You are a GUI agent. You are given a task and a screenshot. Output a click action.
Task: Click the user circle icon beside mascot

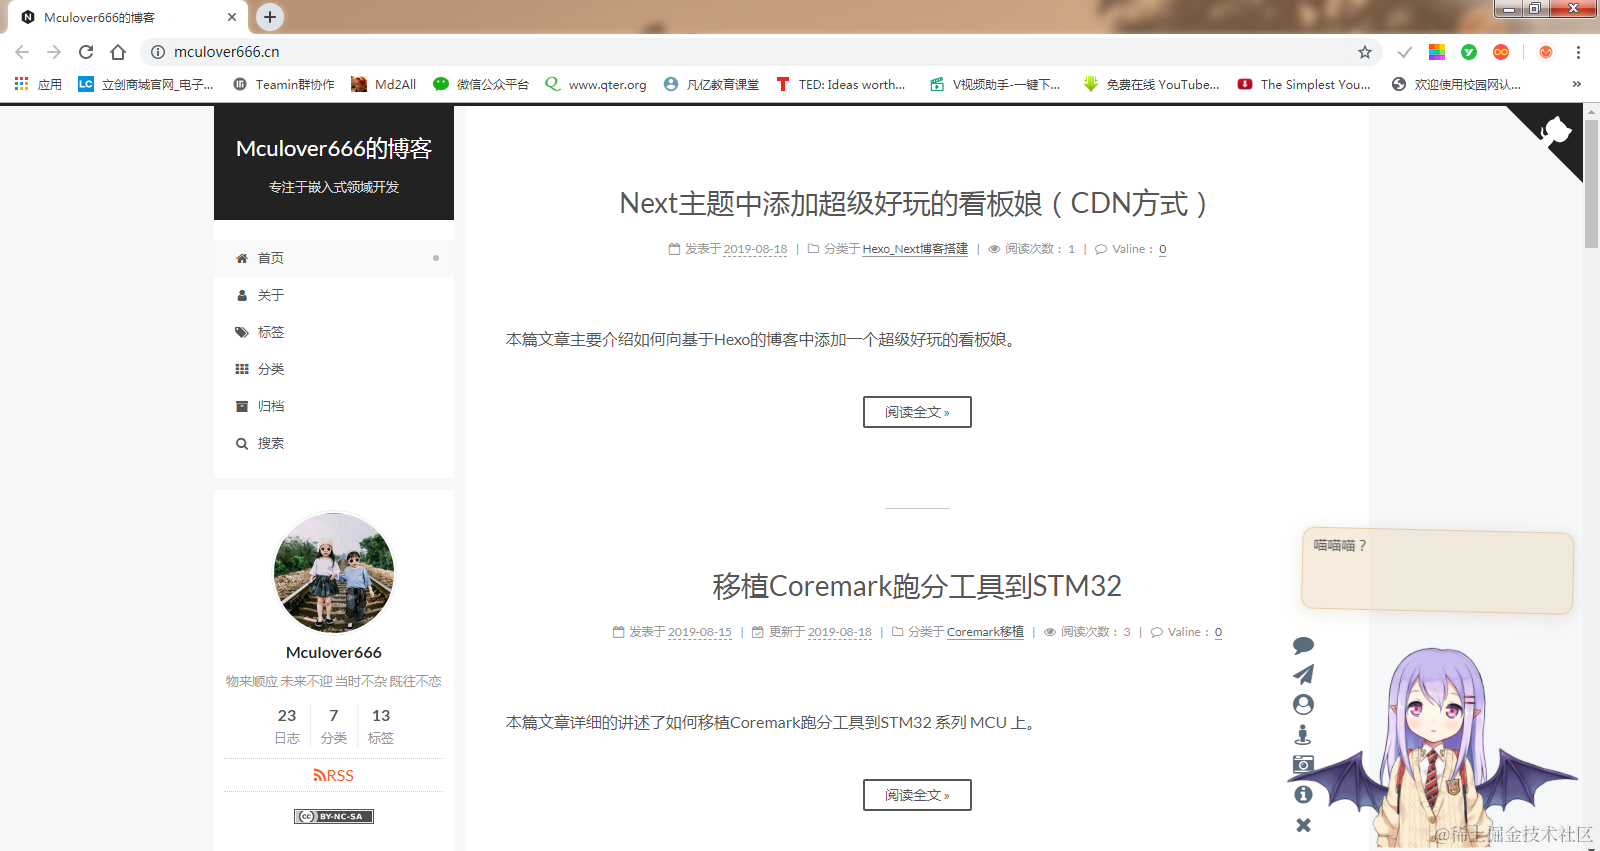(x=1303, y=705)
